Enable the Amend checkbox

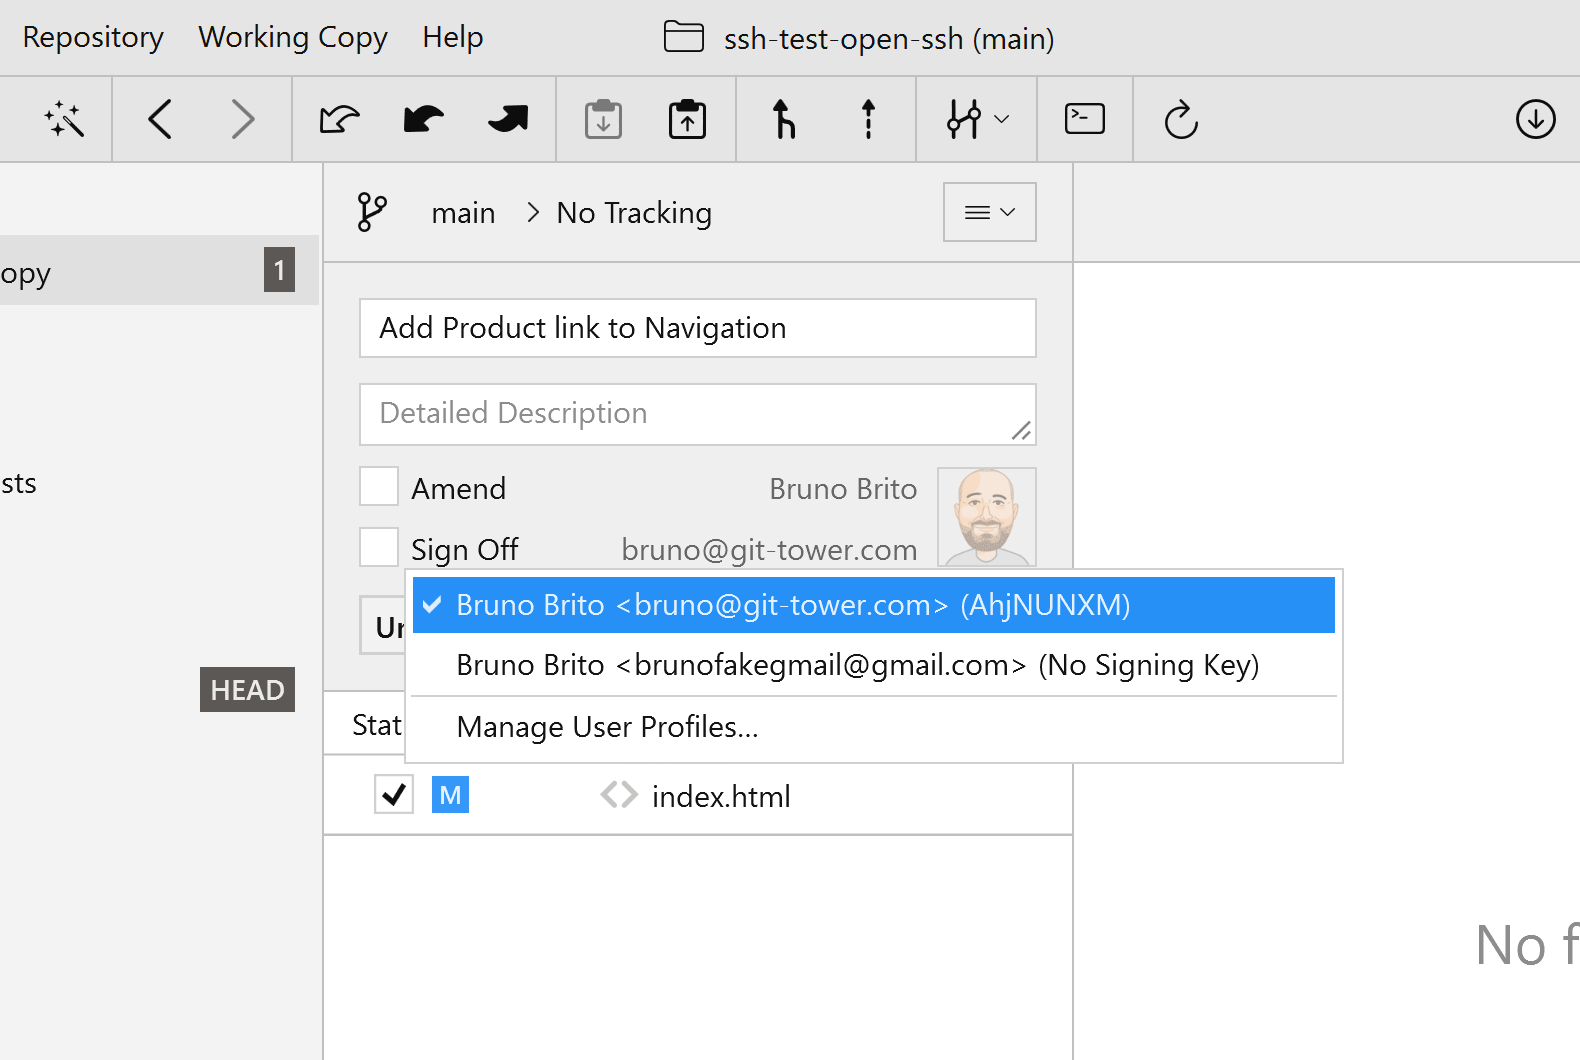tap(379, 487)
